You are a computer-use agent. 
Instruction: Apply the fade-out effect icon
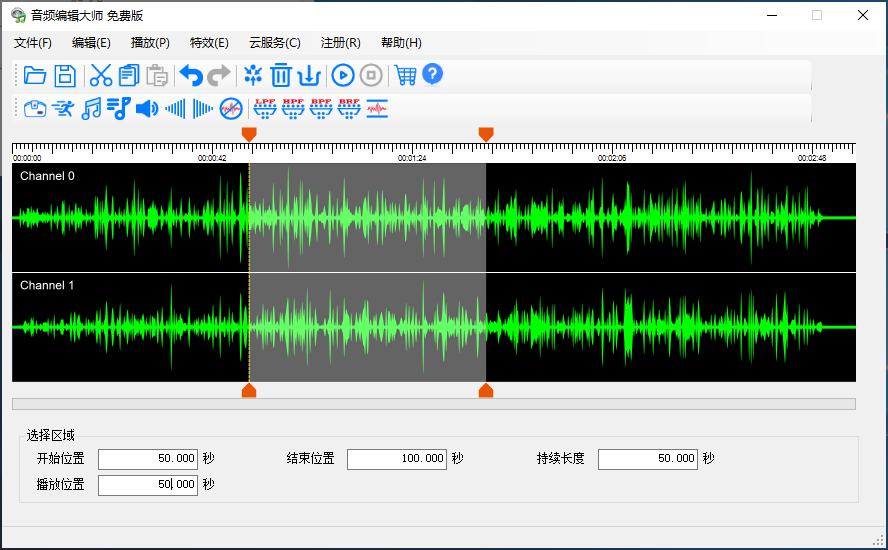pos(203,108)
